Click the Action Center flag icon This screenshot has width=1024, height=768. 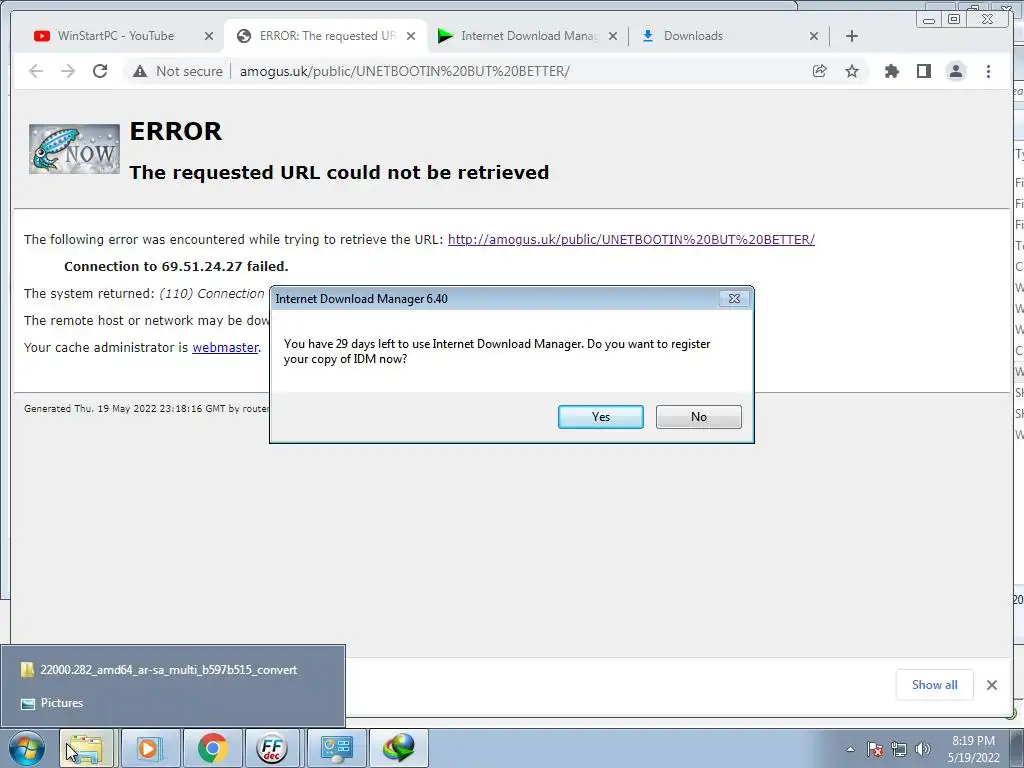[875, 749]
